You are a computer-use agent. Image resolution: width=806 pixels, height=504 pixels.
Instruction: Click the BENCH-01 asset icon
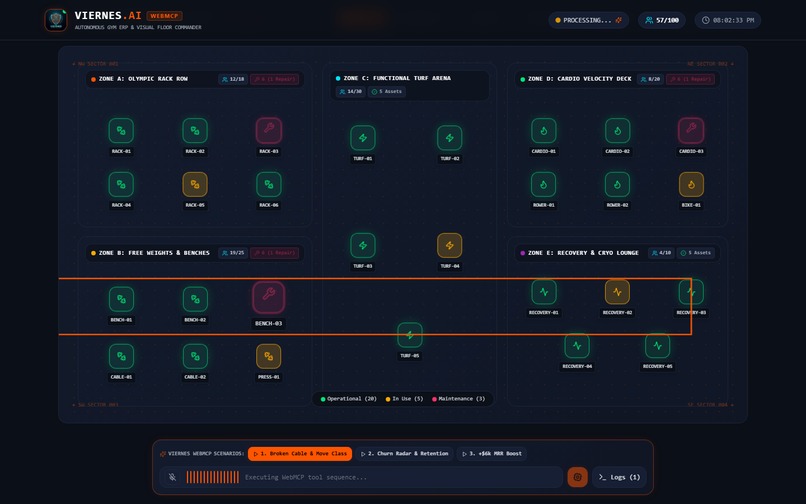click(x=121, y=299)
